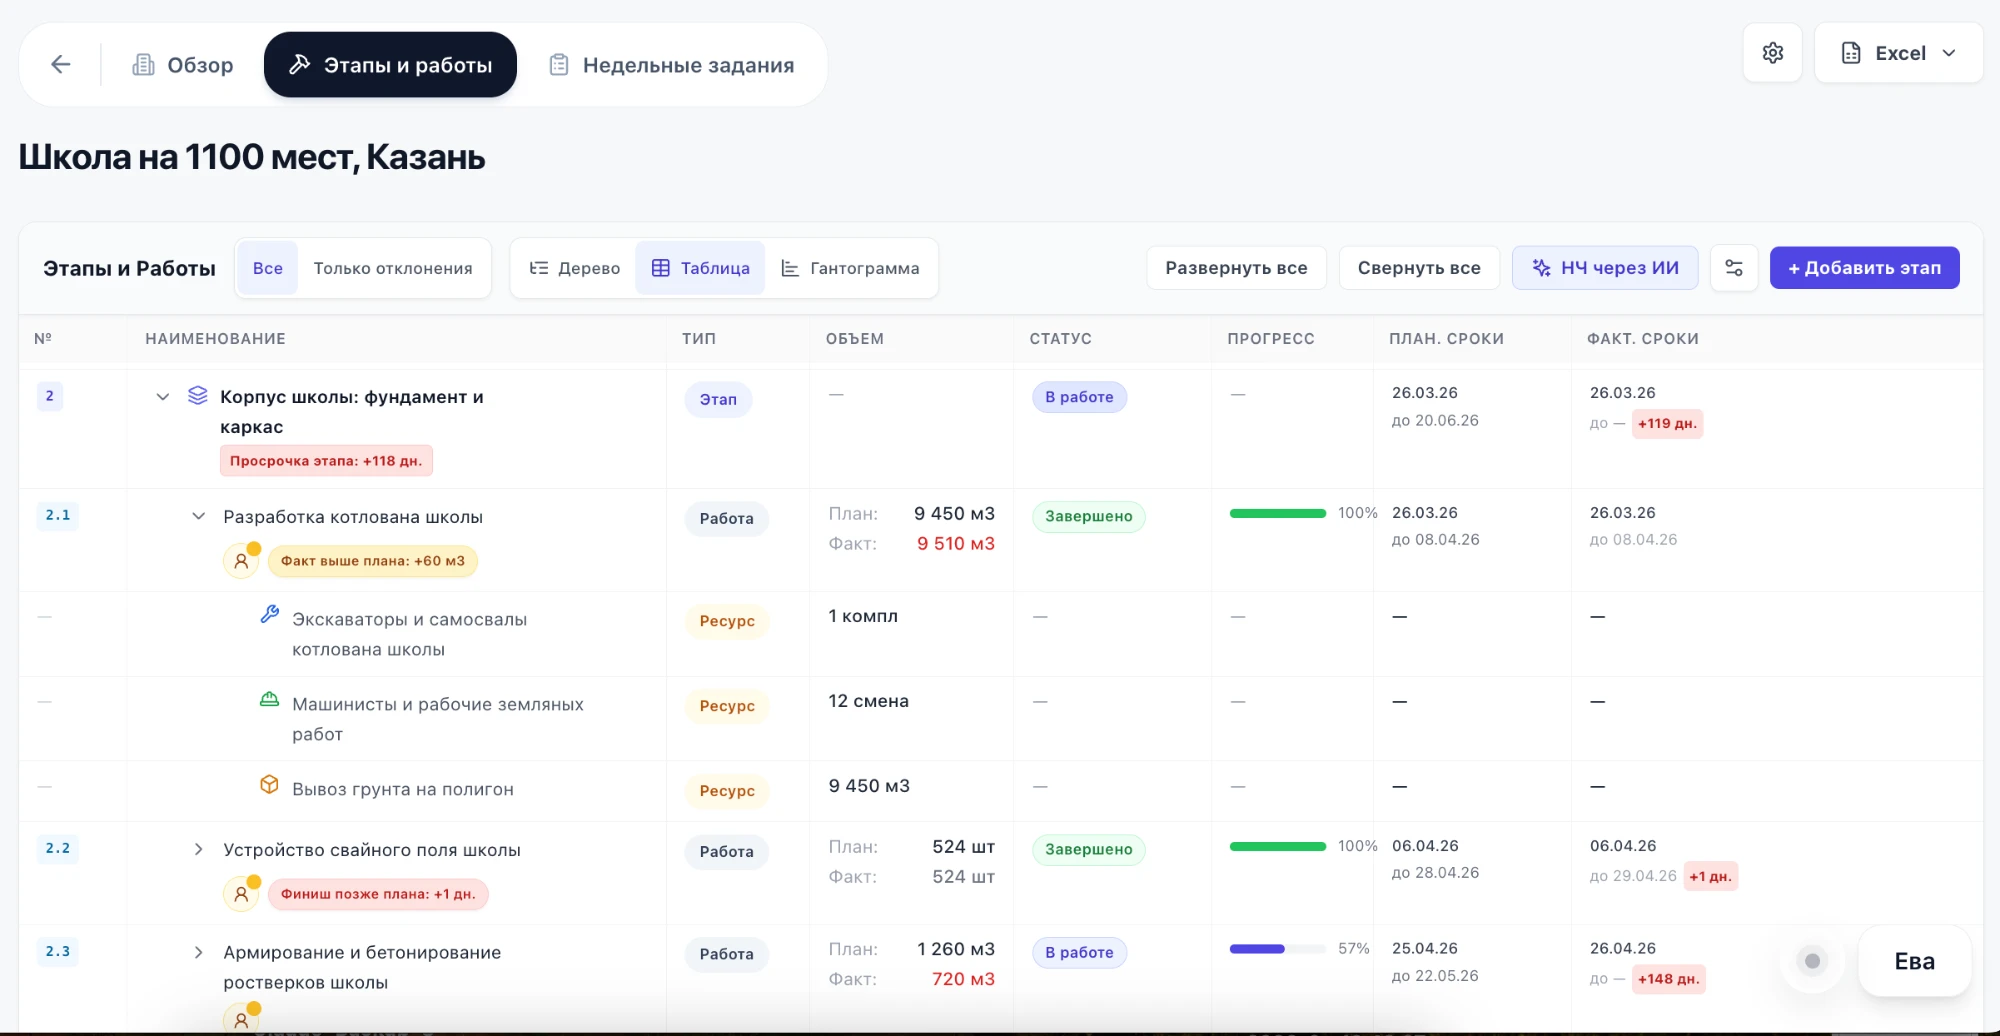Viewport: 2000px width, 1036px height.
Task: Open the Excel export dropdown
Action: (x=1898, y=53)
